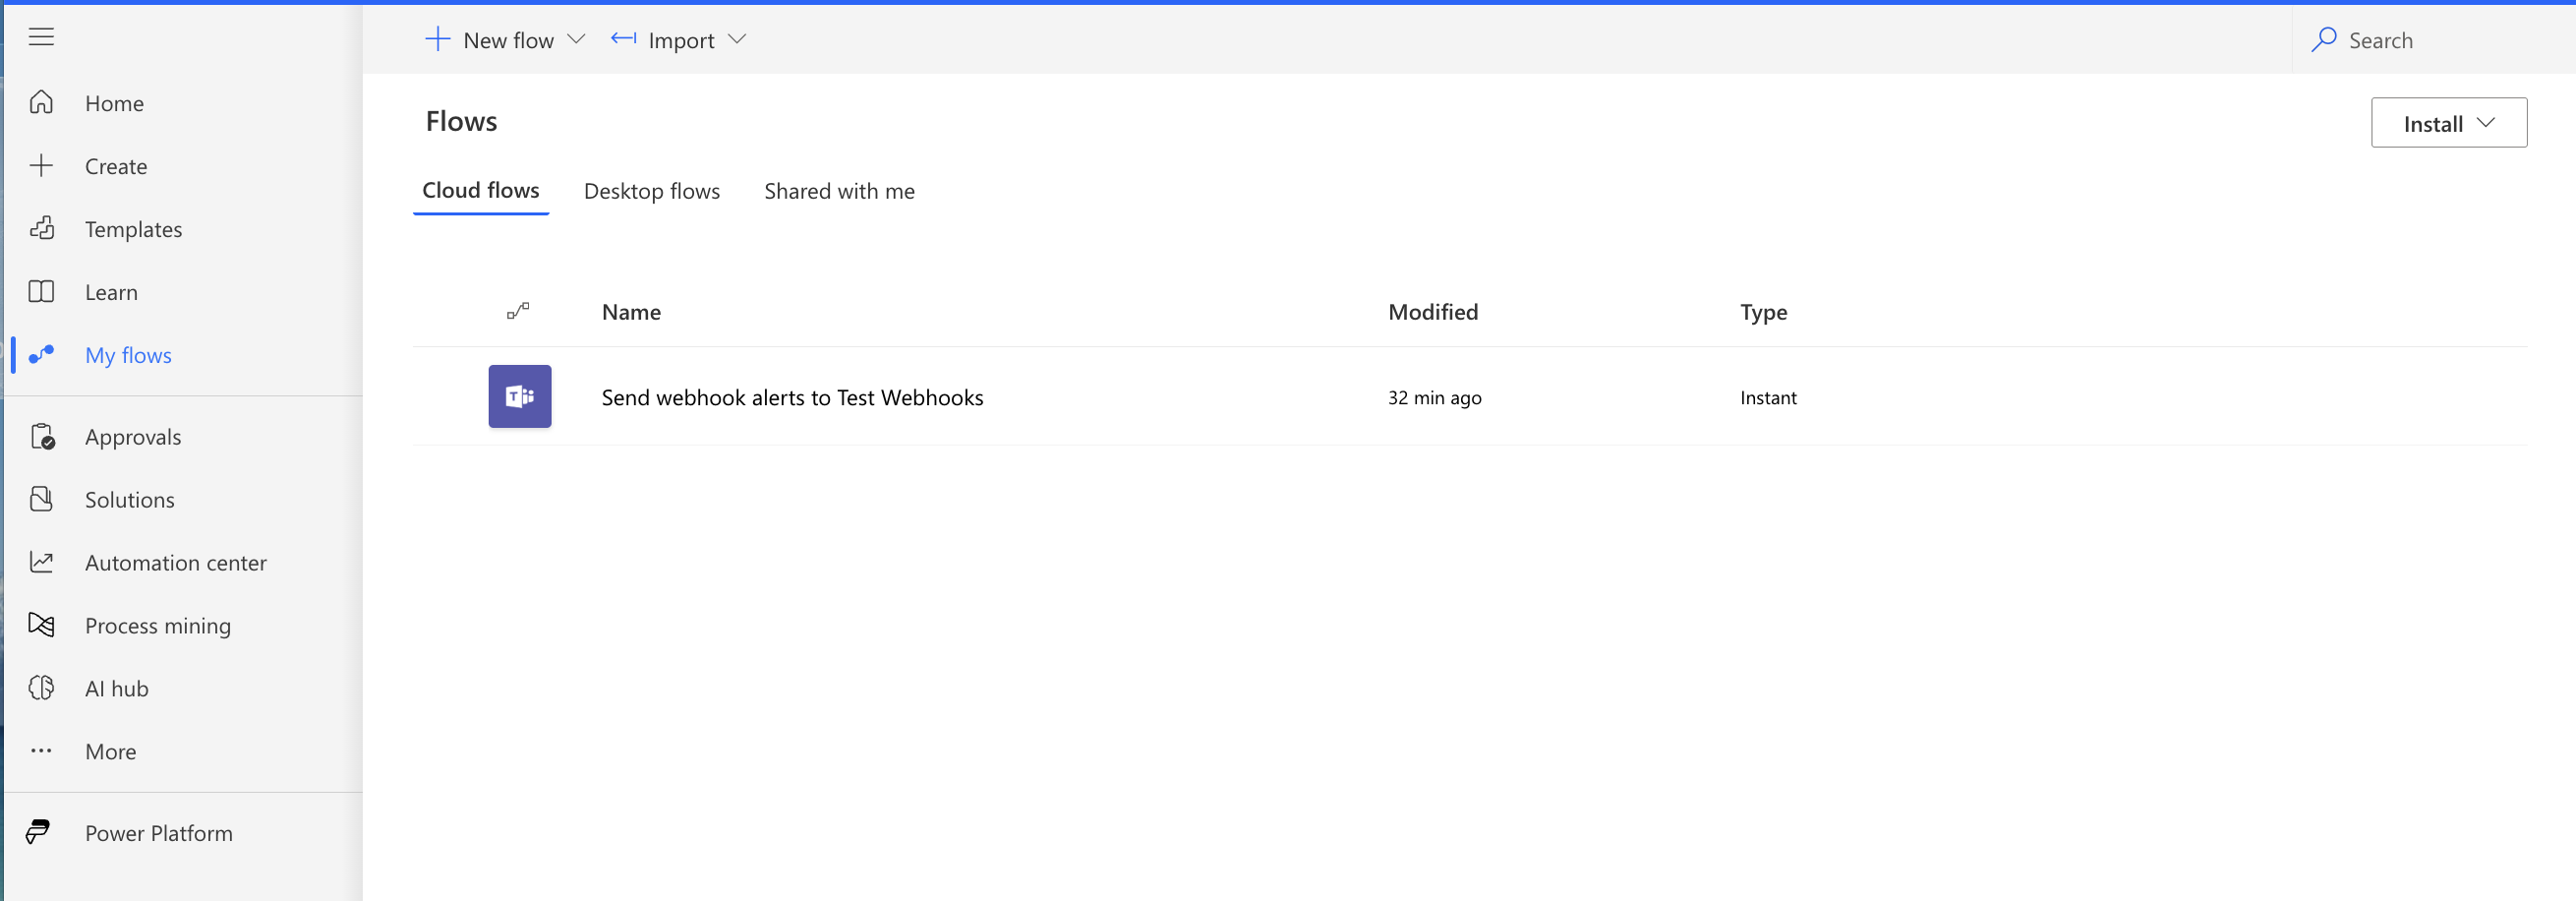Click the Approvals clipboard icon
The height and width of the screenshot is (901, 2576).
click(42, 437)
